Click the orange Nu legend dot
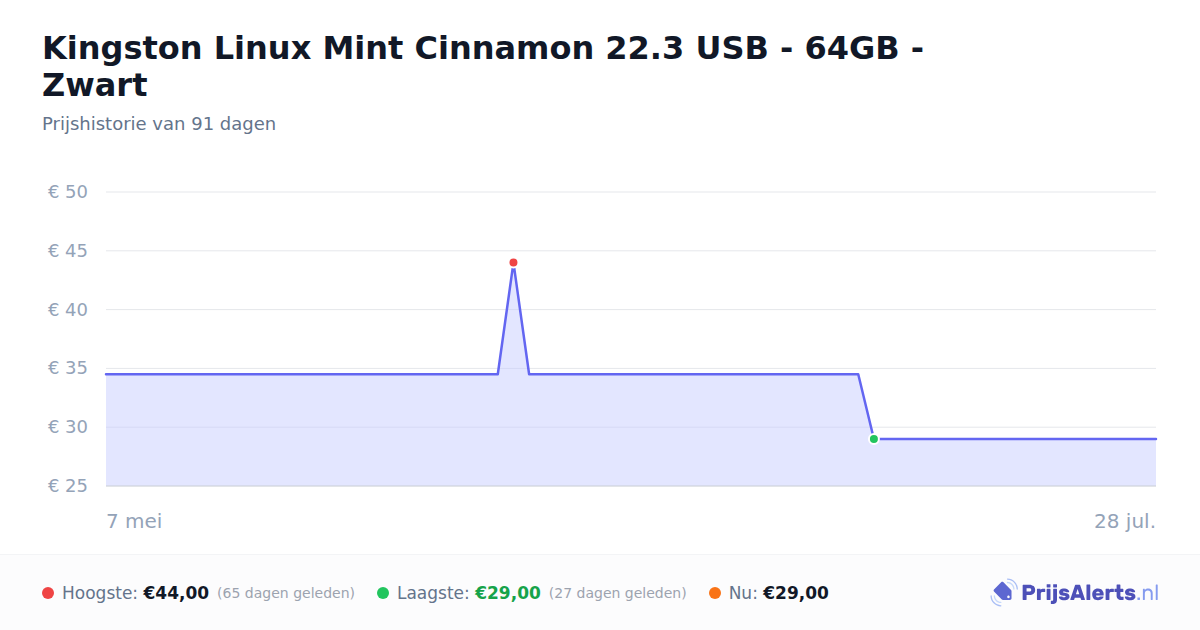 (x=715, y=593)
